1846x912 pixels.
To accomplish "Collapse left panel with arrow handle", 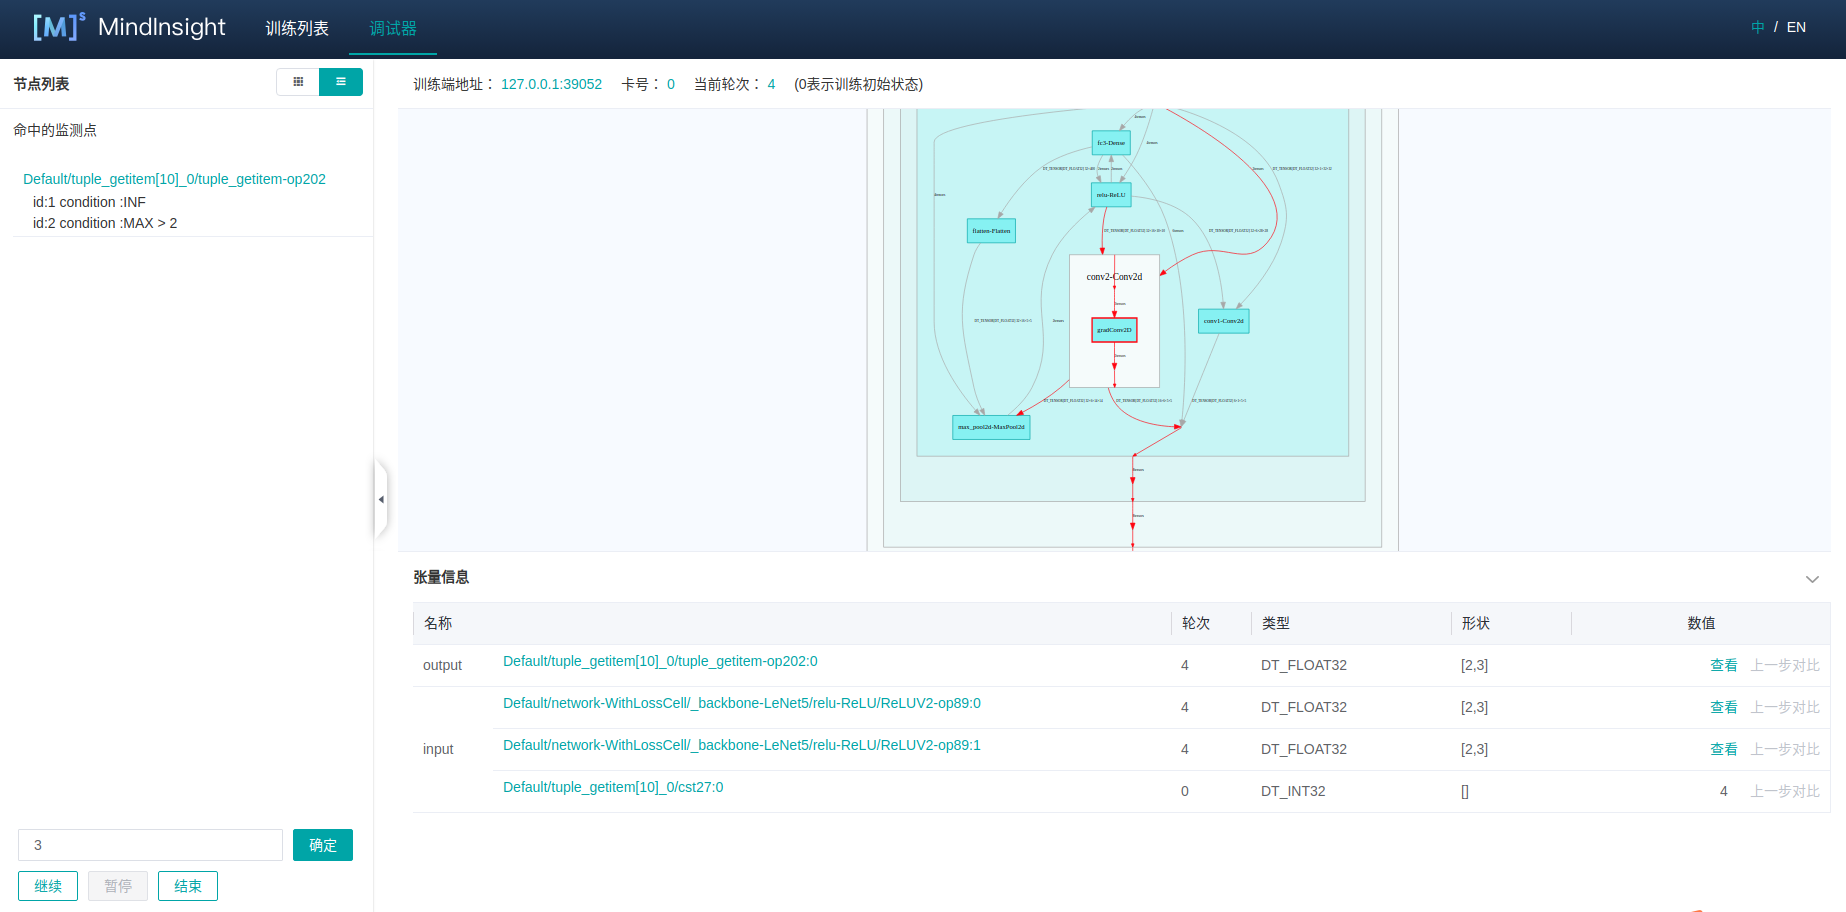I will pos(381,499).
